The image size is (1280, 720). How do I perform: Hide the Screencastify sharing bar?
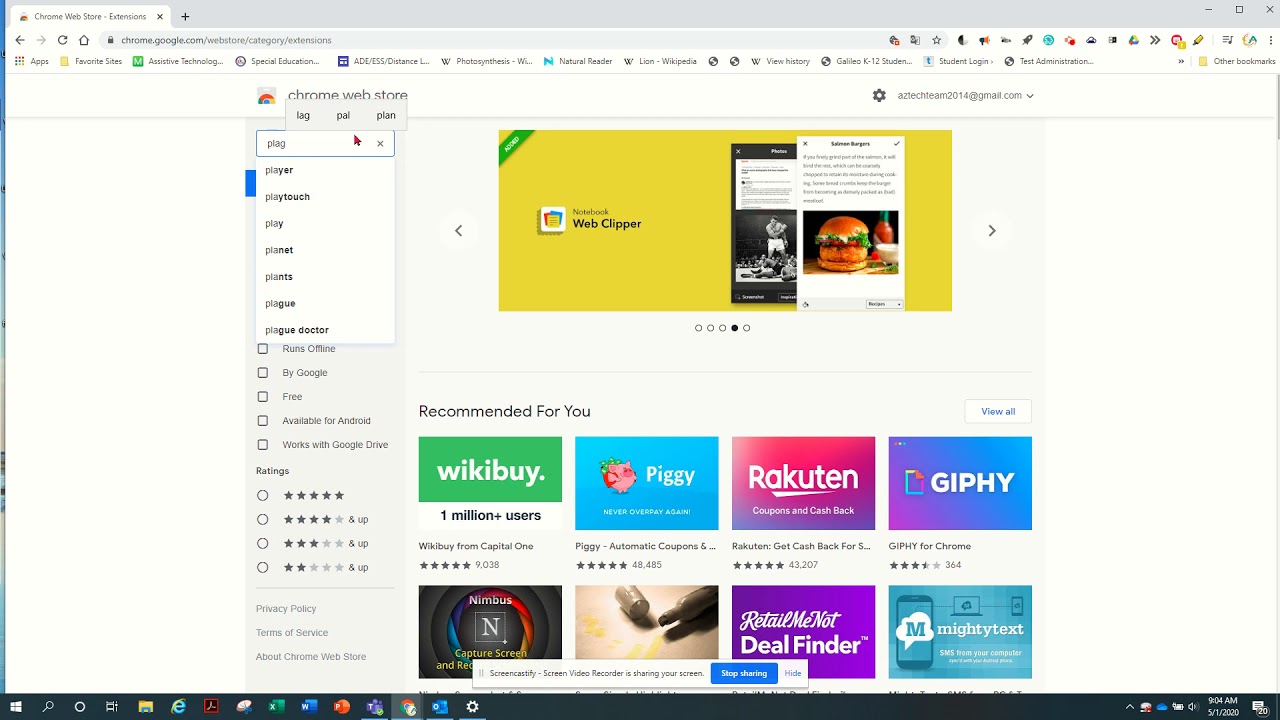click(x=793, y=673)
